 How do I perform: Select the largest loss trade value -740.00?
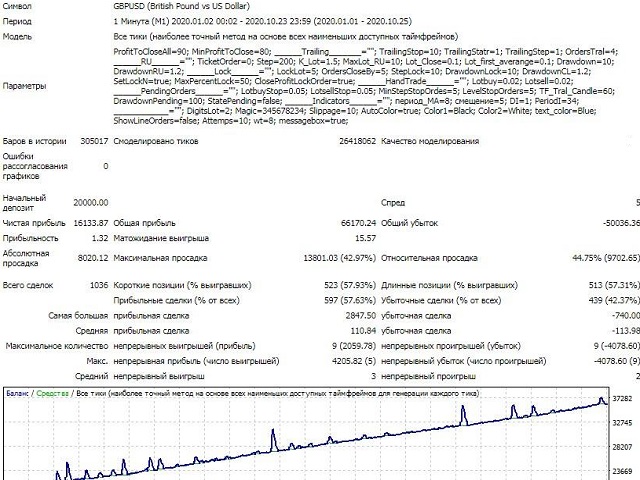pos(626,316)
